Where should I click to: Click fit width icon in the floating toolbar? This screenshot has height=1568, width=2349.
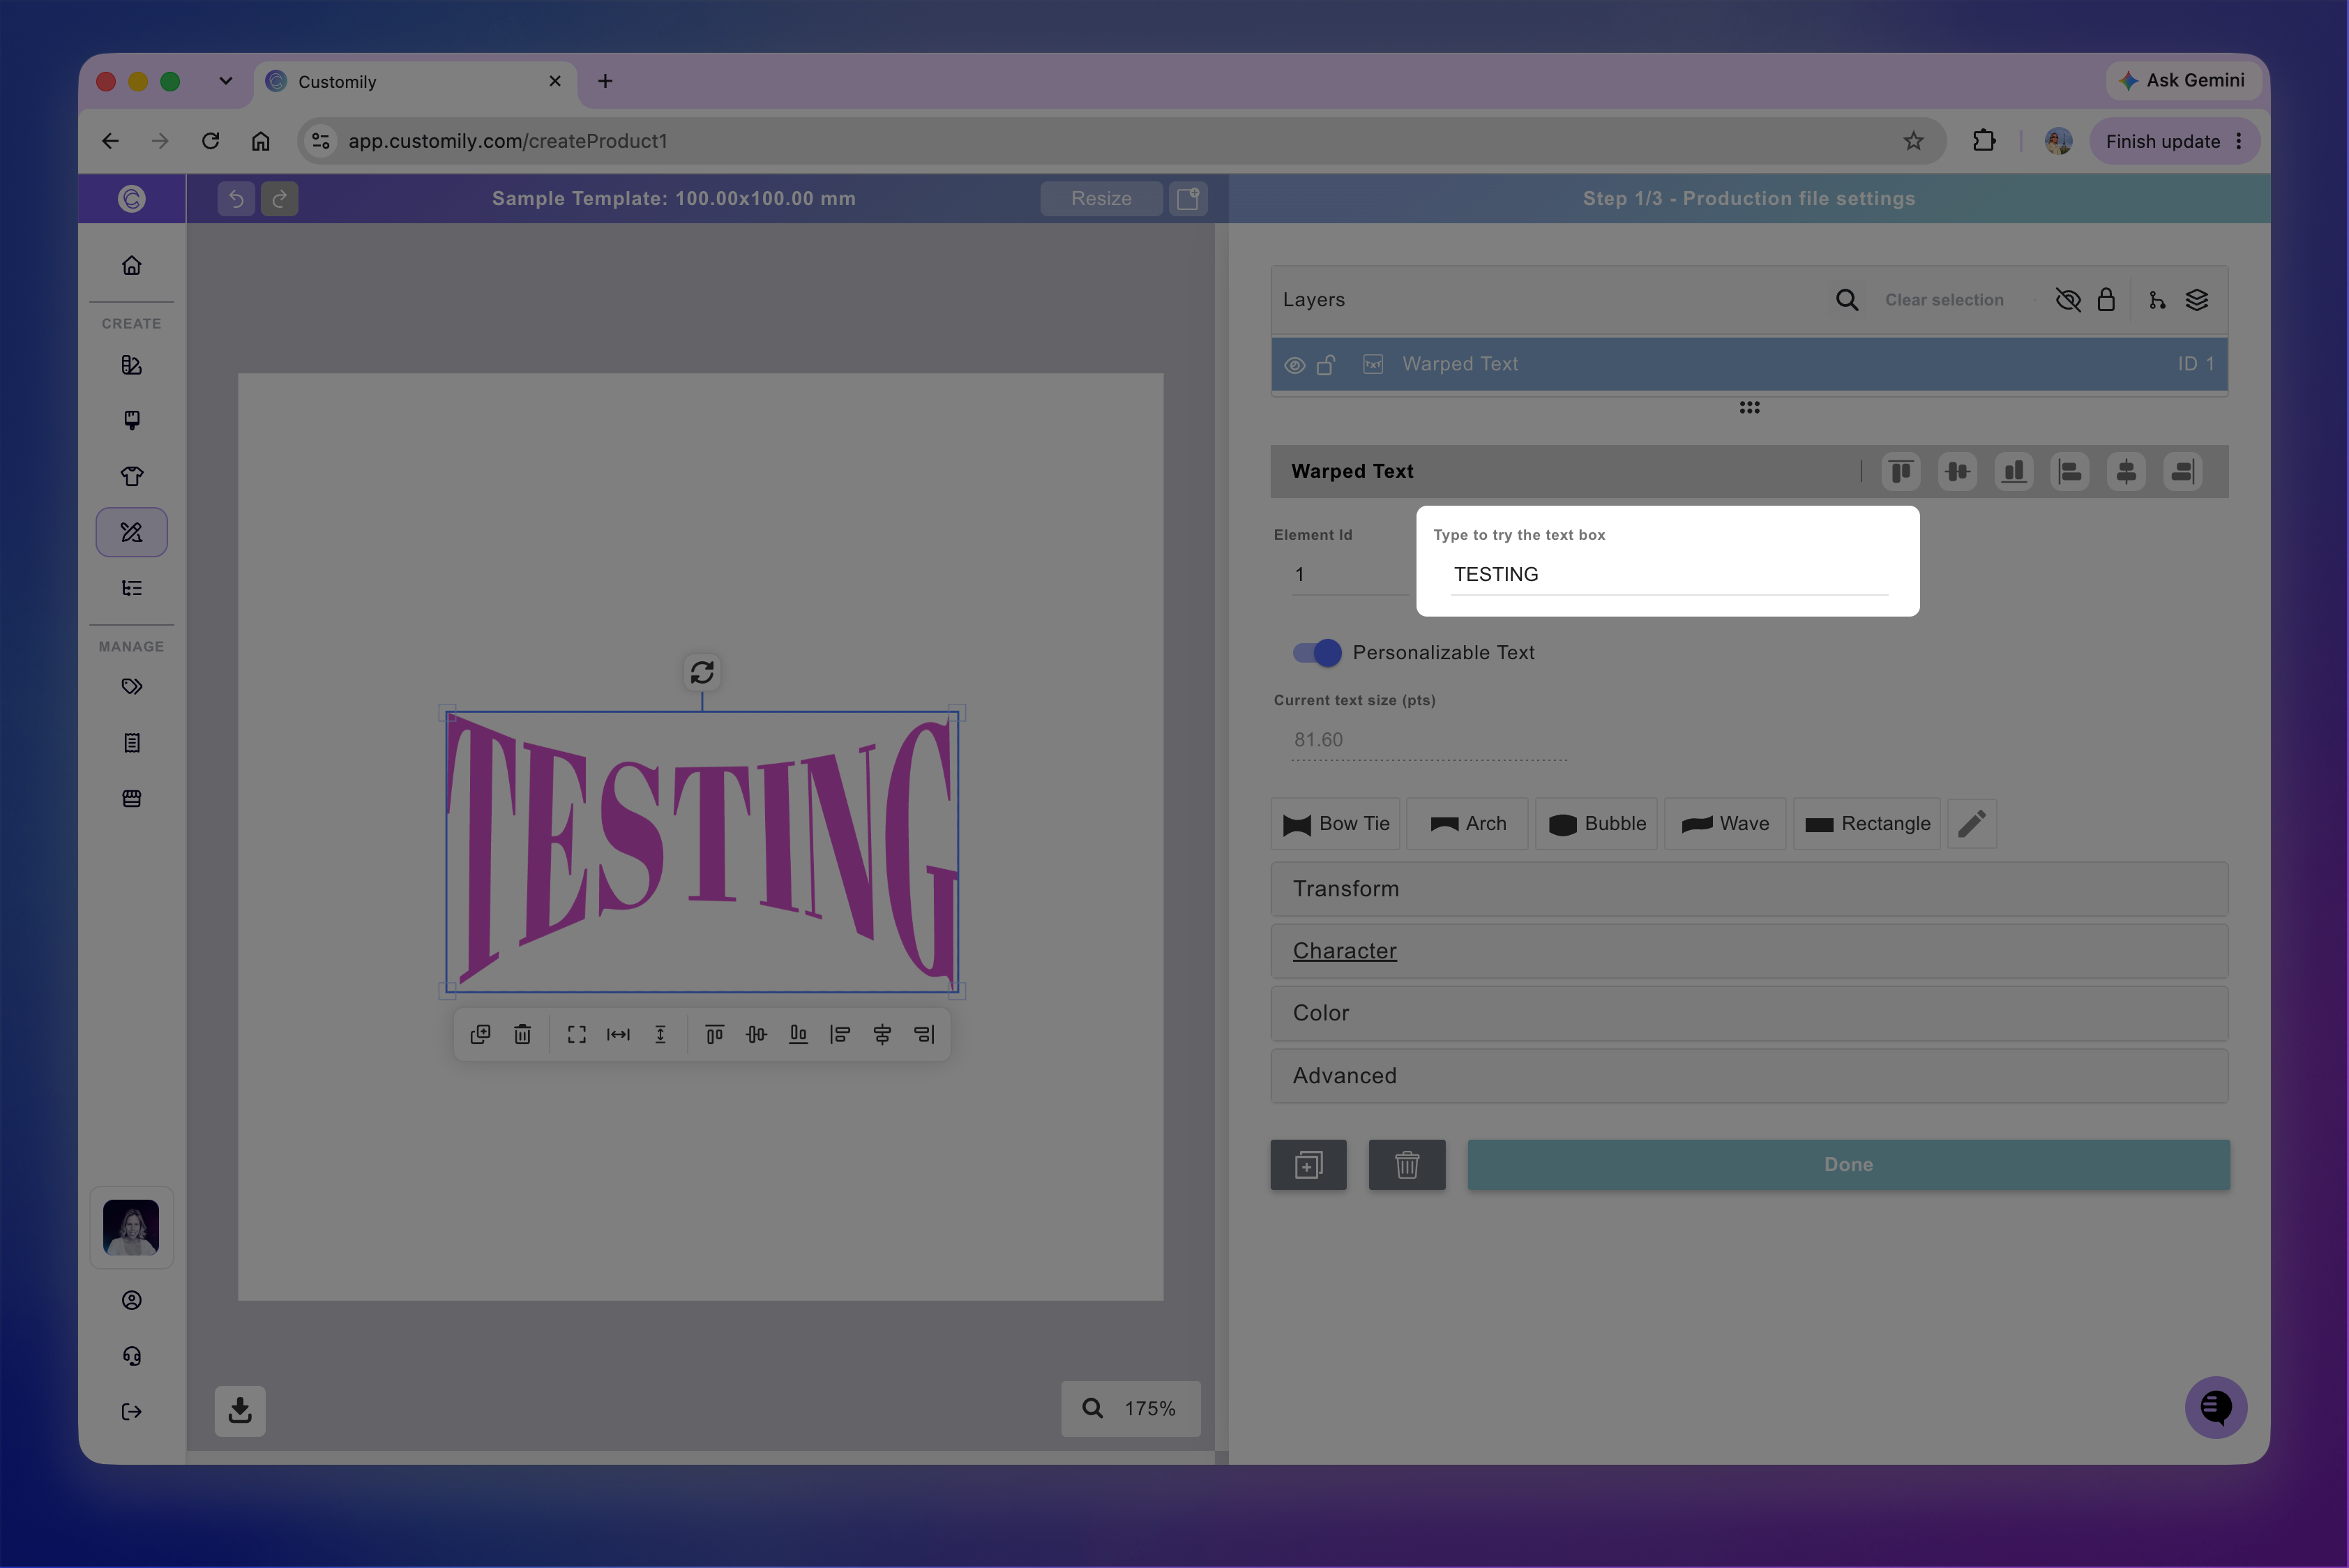coord(619,1034)
